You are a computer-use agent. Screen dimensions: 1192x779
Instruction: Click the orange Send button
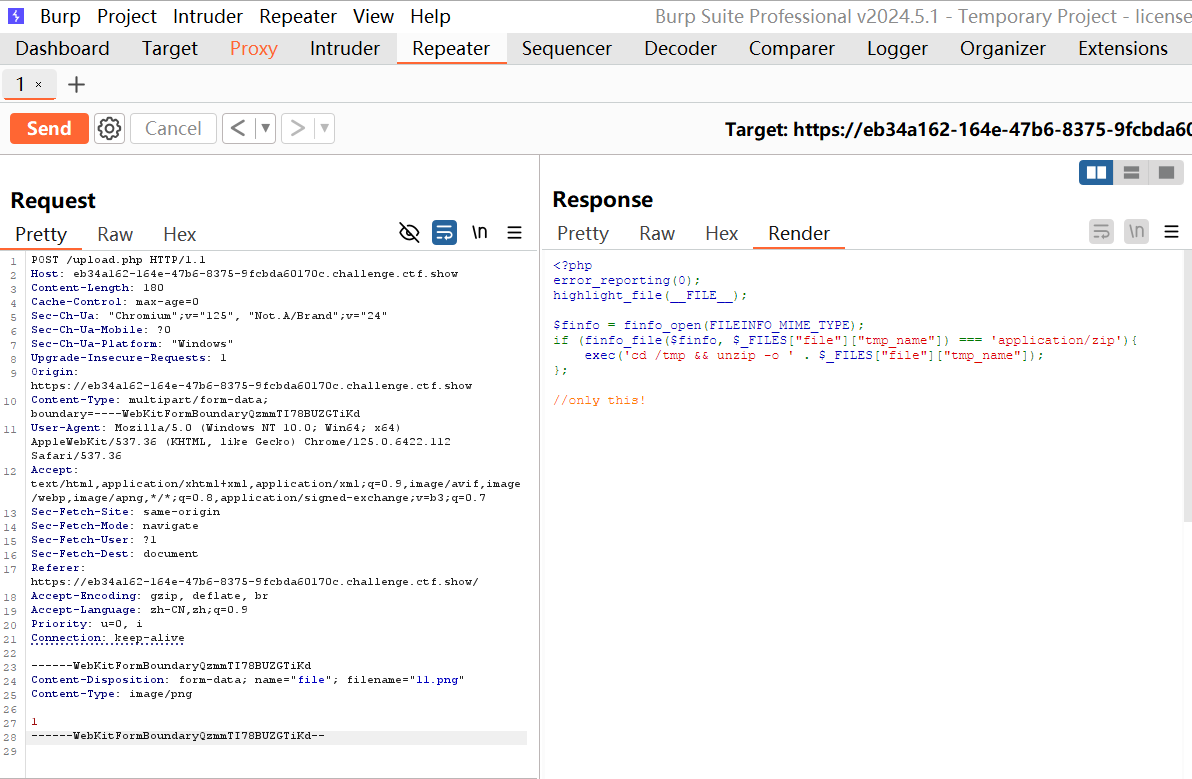pos(49,128)
